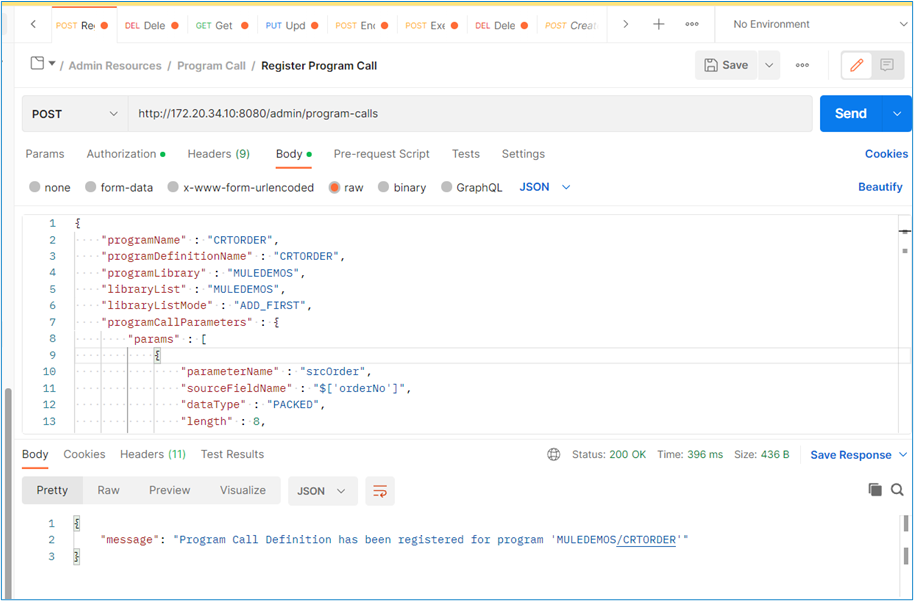This screenshot has height=601, width=914.
Task: Open the collection folder icon in breadcrumb
Action: coord(37,63)
